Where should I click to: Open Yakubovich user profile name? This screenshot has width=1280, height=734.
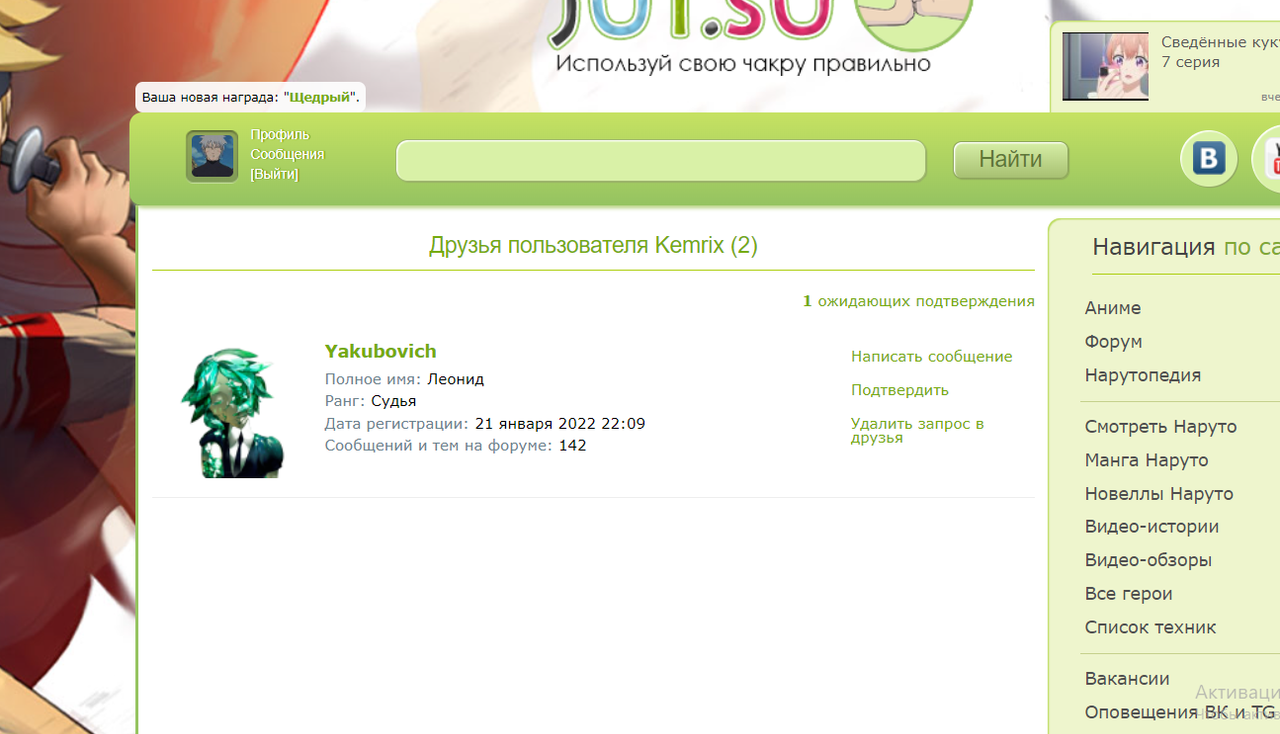(381, 351)
